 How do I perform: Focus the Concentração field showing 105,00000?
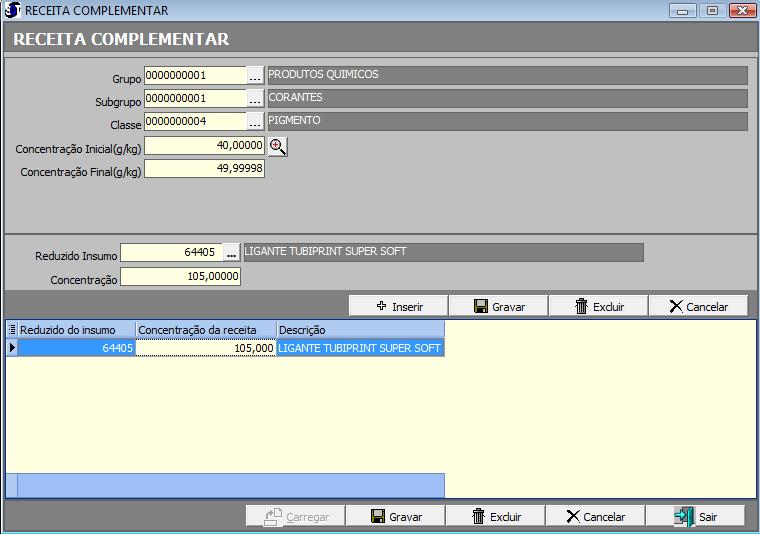click(180, 277)
